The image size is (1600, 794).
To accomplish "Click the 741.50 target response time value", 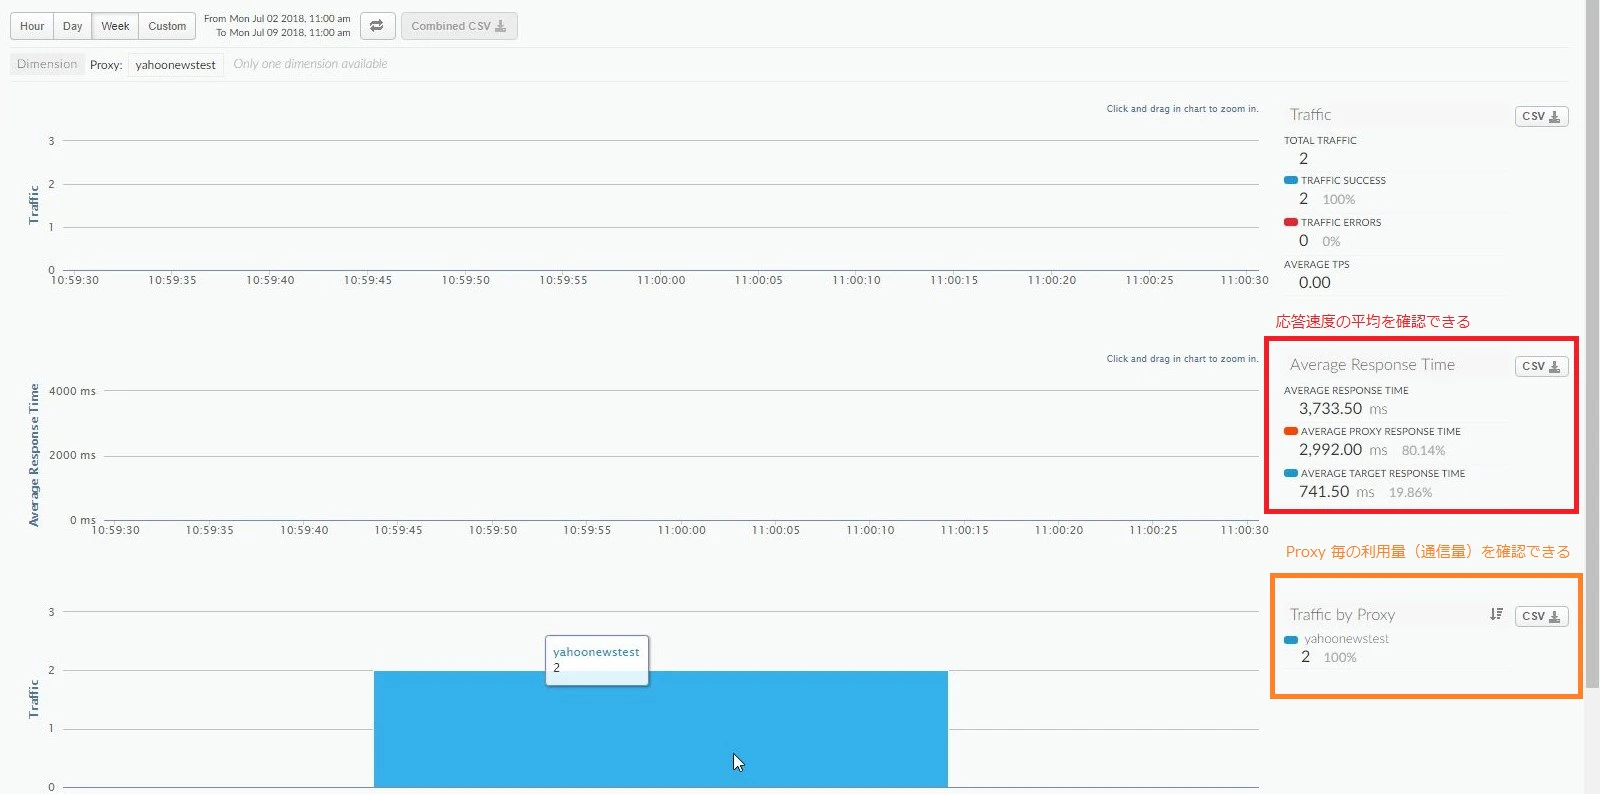I will [1324, 492].
